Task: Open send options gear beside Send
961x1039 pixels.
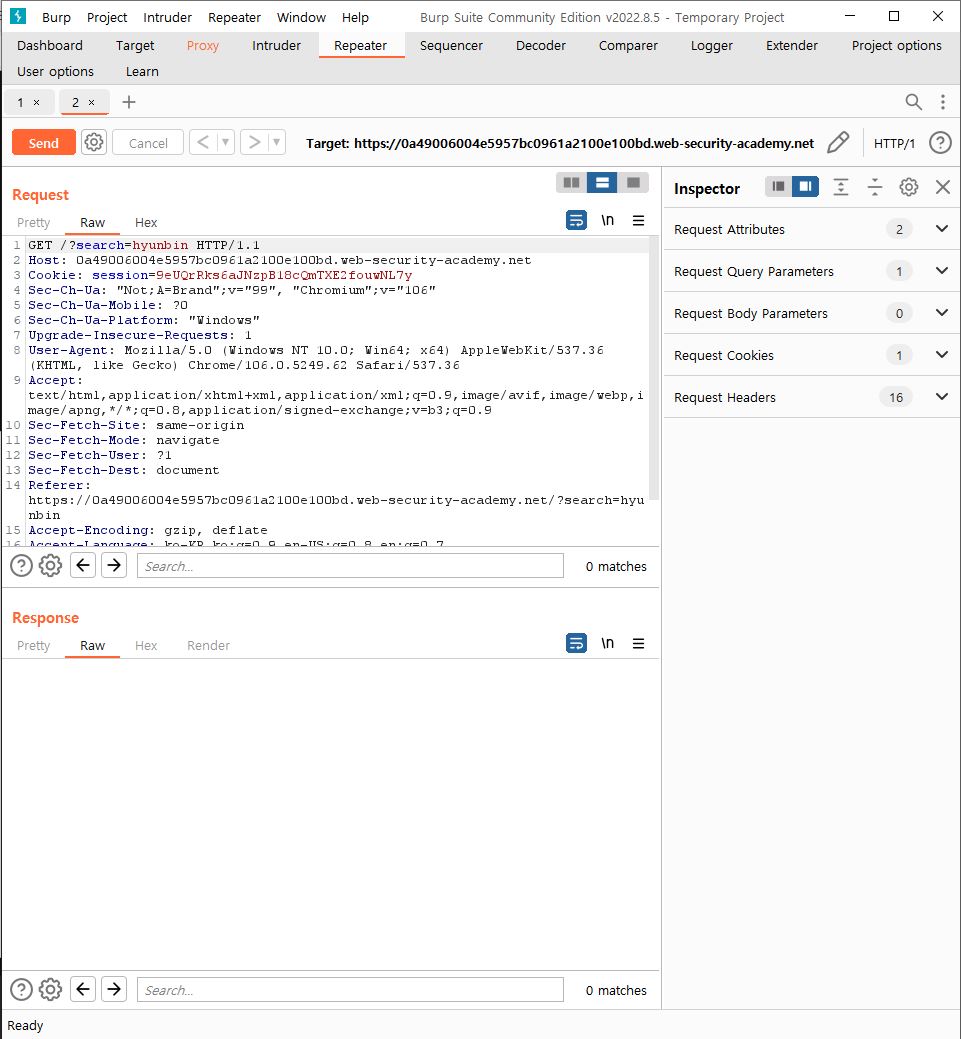Action: 93,142
